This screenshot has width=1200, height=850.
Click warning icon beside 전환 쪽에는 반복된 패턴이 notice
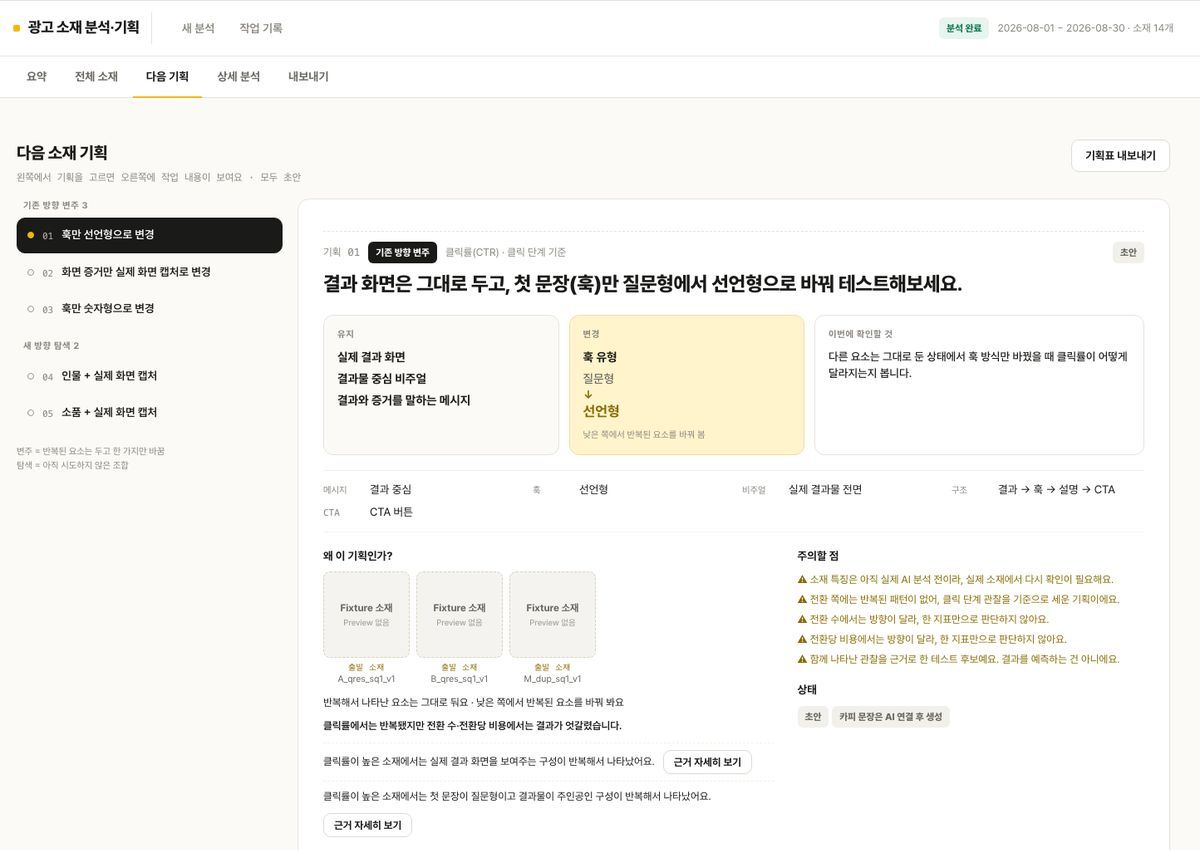(802, 599)
